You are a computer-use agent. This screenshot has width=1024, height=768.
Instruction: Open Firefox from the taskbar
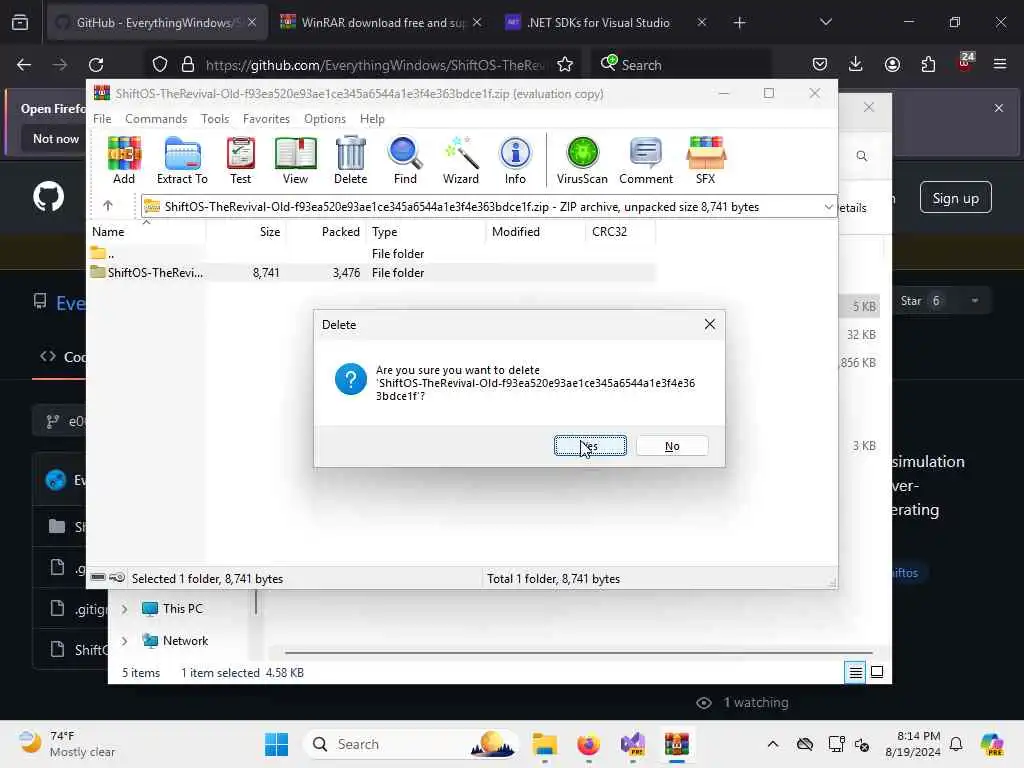point(588,744)
